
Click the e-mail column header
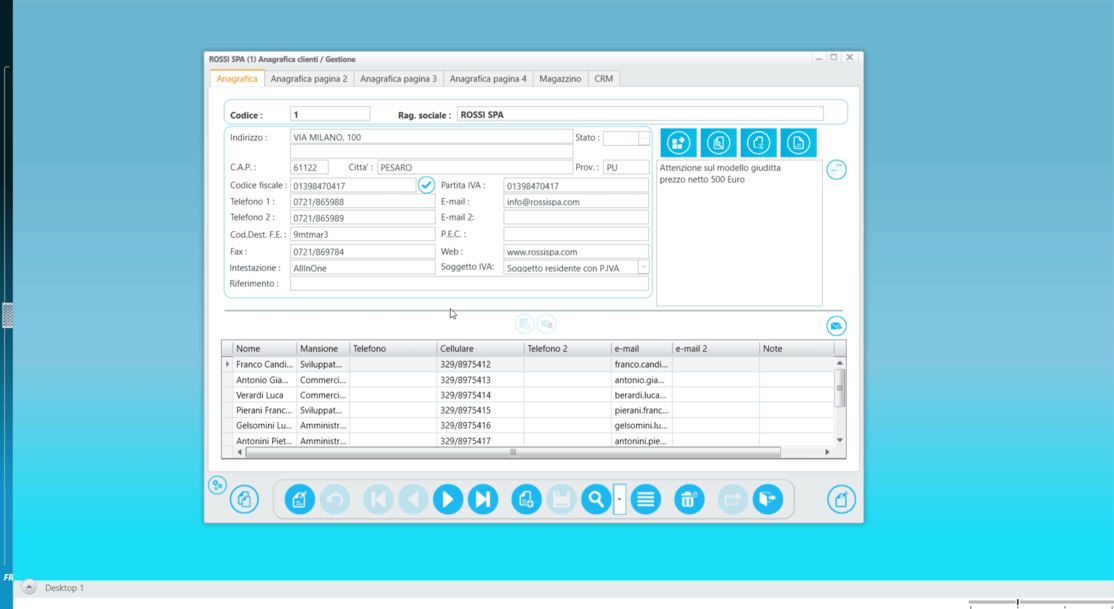pos(642,349)
